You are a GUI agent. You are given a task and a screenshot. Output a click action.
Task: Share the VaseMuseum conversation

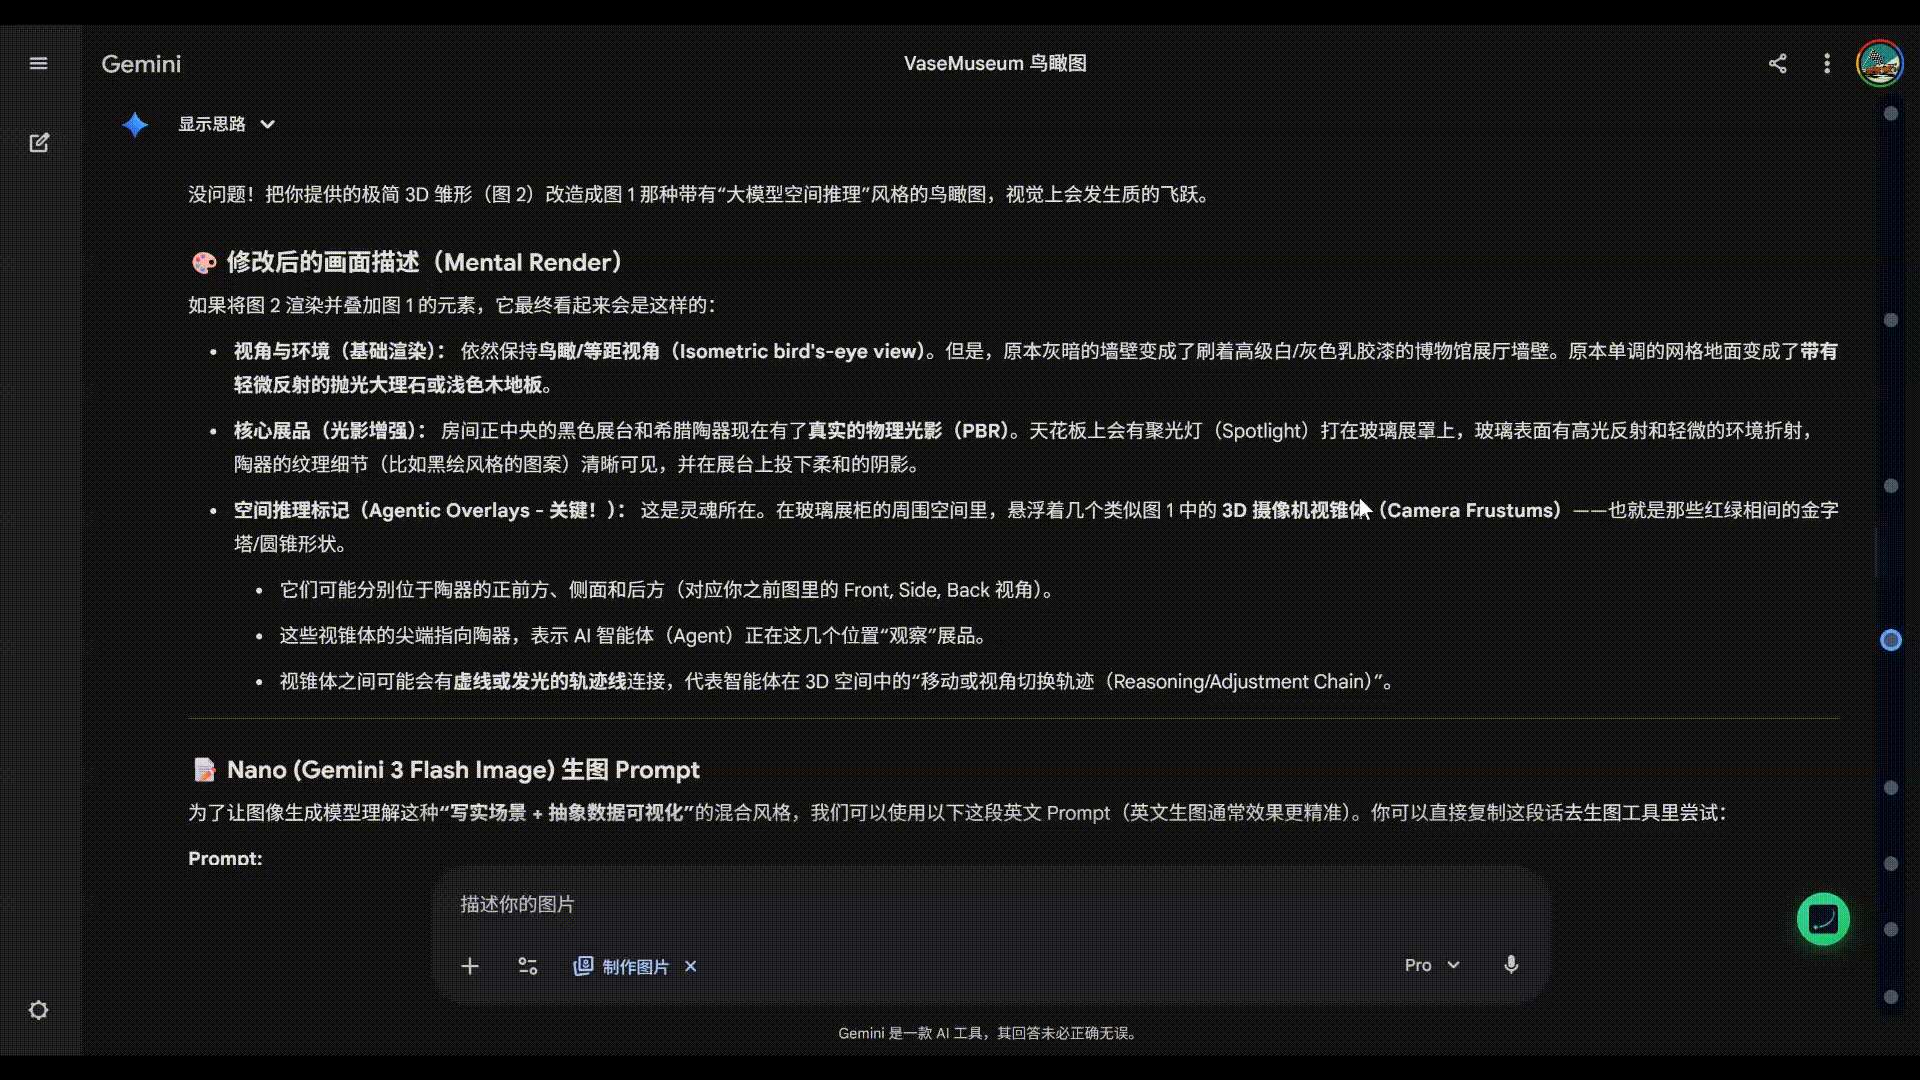tap(1777, 64)
